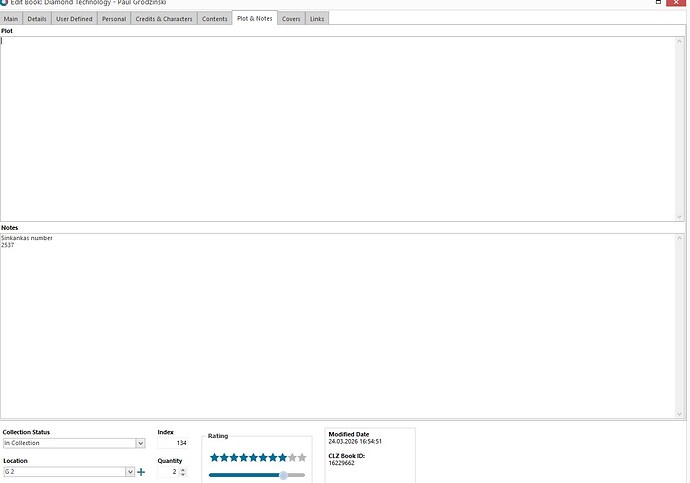Add a new location with plus icon
The image size is (690, 483).
click(141, 472)
